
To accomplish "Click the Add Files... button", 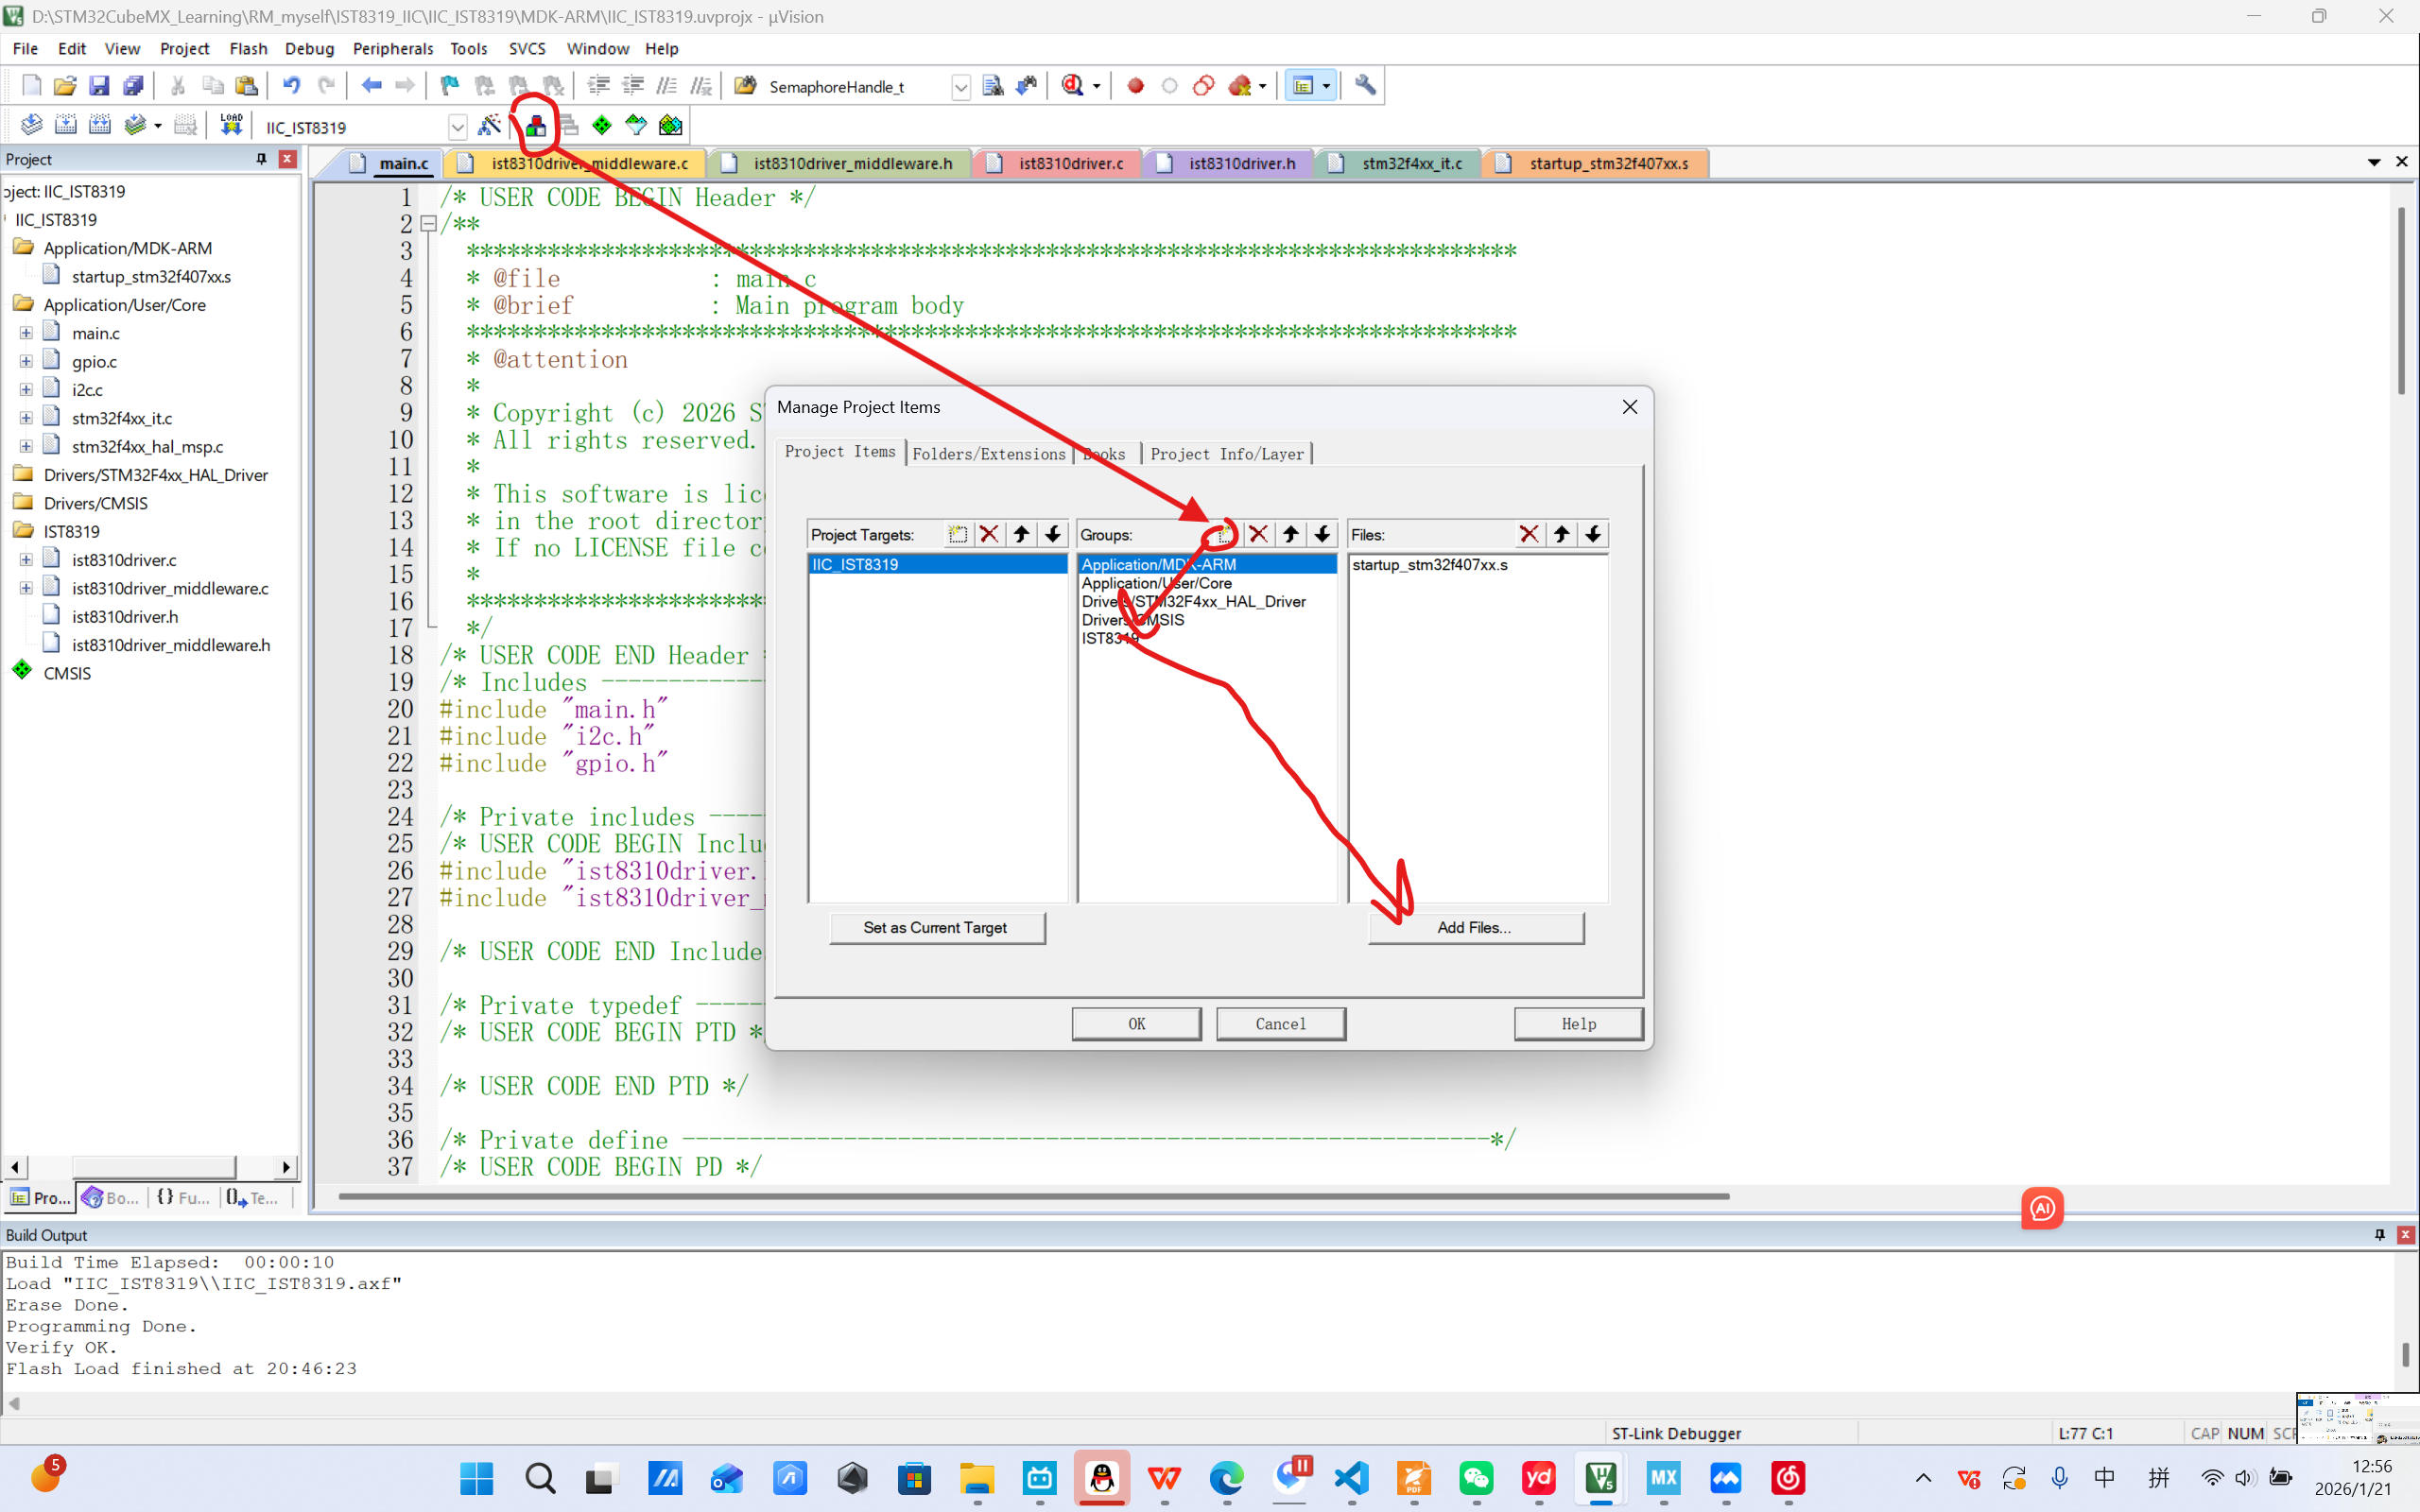I will [1475, 927].
